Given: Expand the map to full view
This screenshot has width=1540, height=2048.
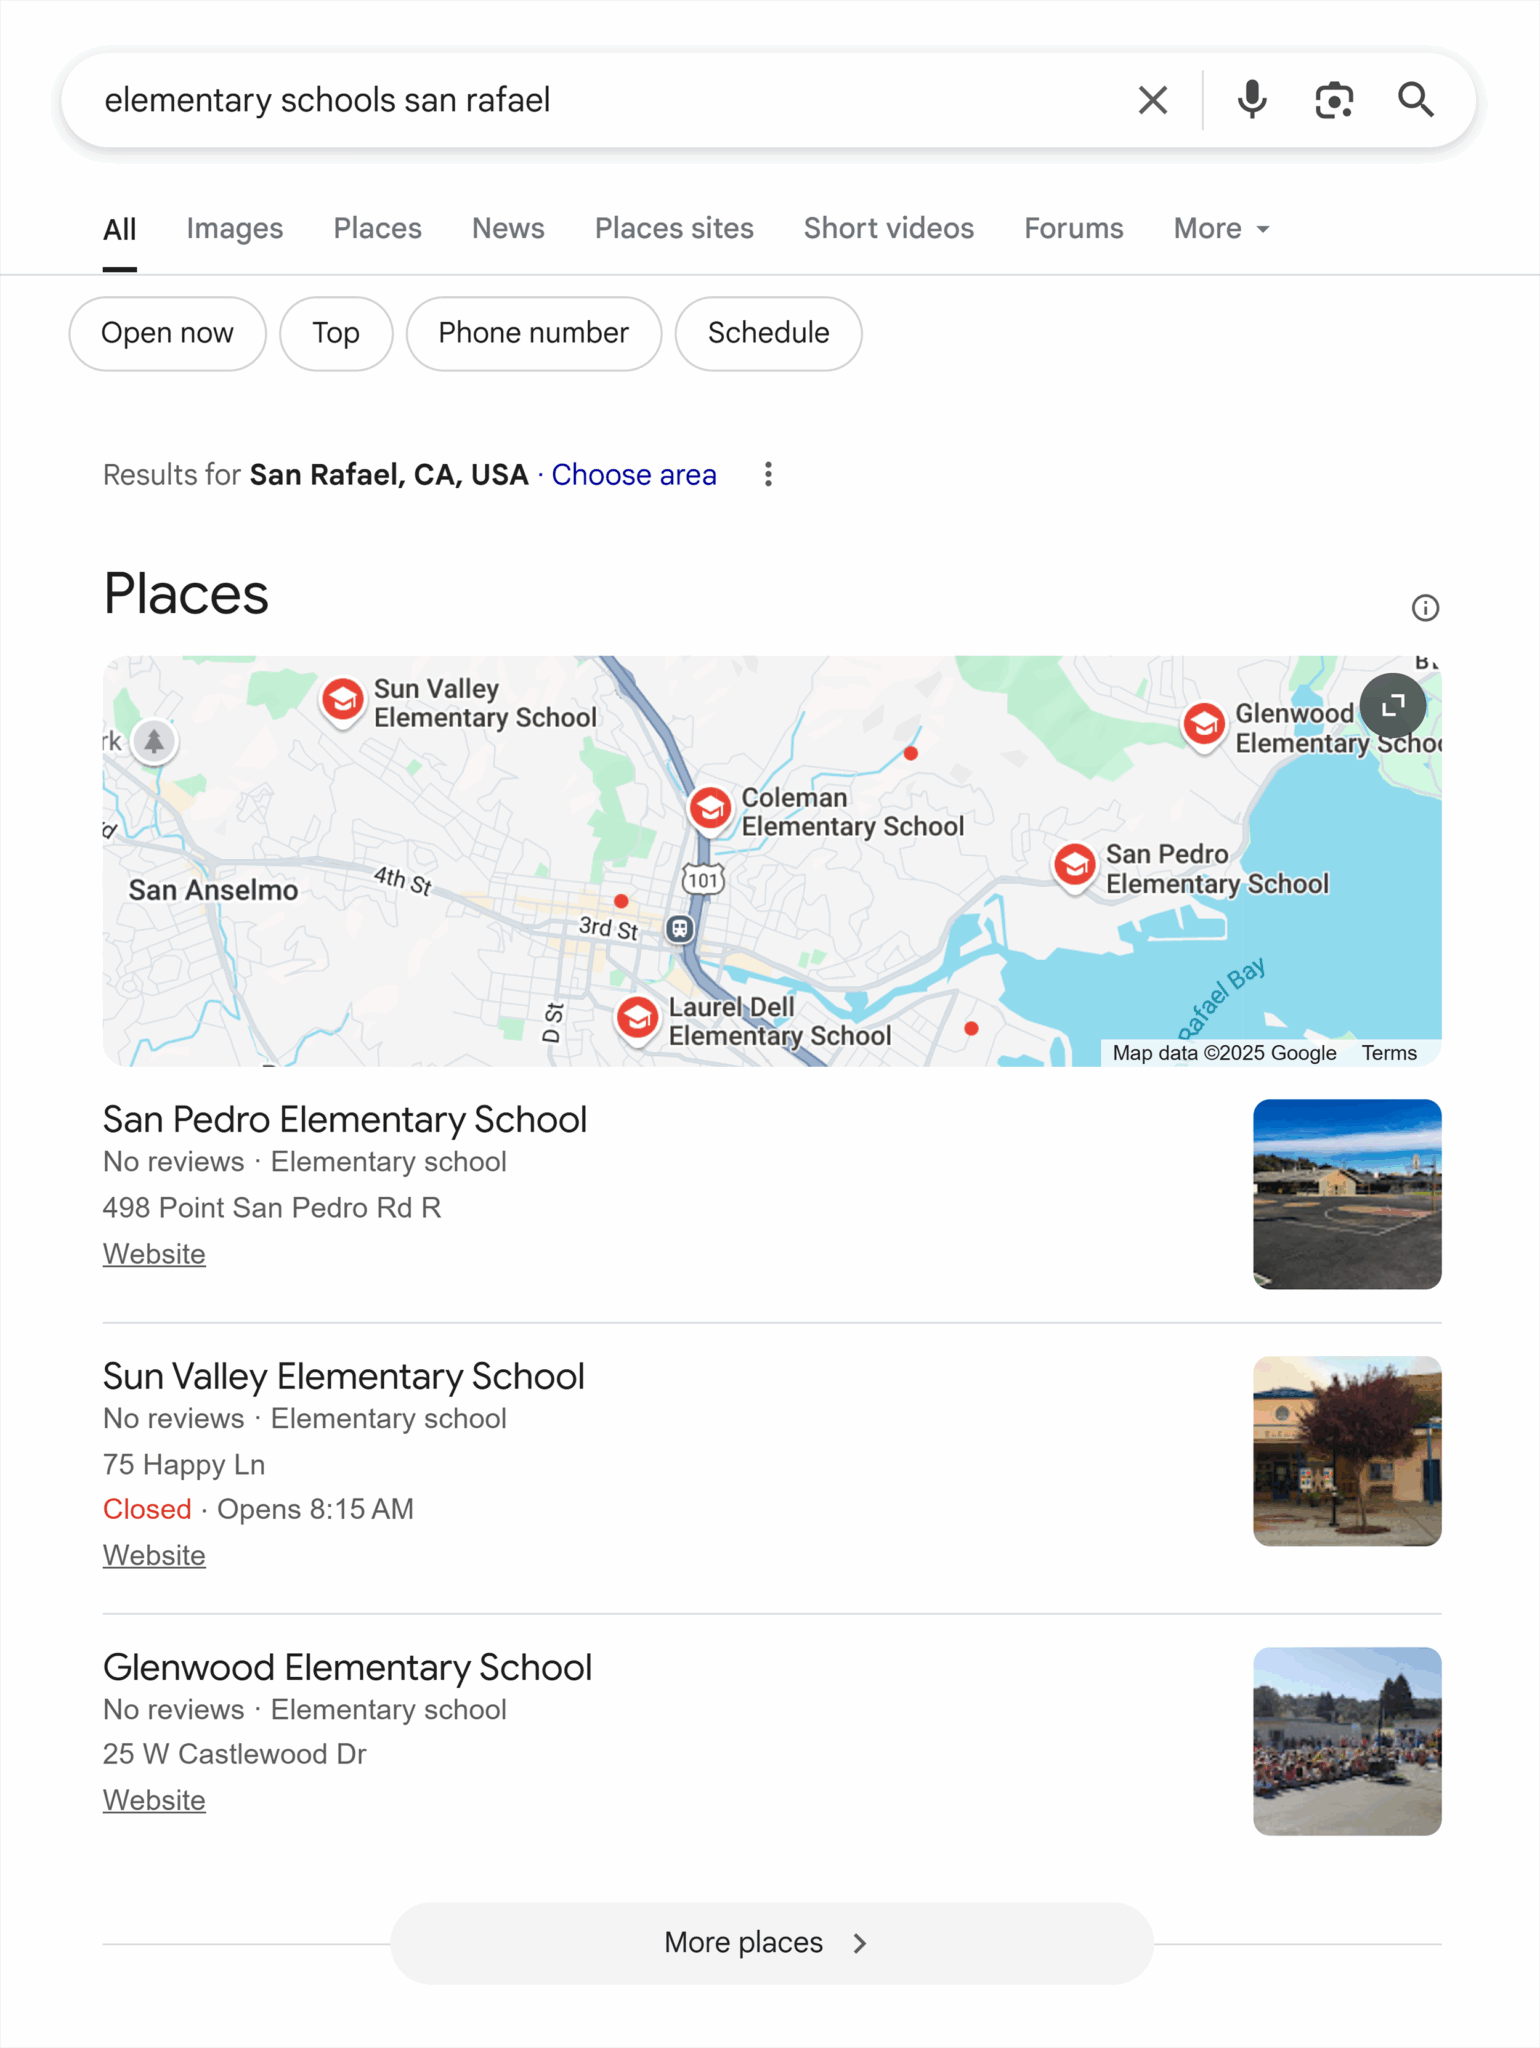Looking at the screenshot, I should point(1393,707).
